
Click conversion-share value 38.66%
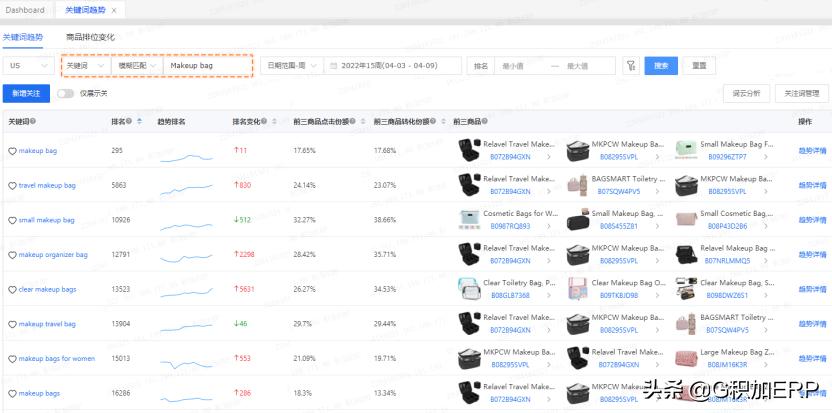(x=385, y=220)
